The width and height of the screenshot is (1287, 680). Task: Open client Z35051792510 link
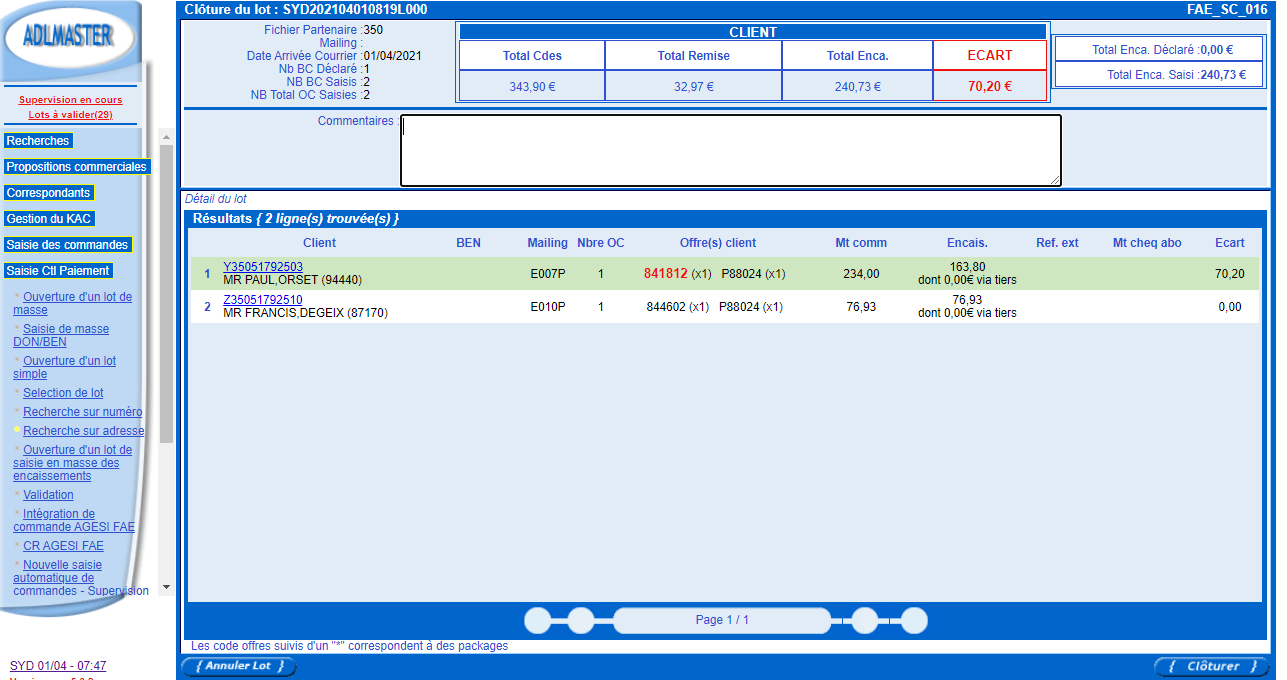tap(263, 300)
